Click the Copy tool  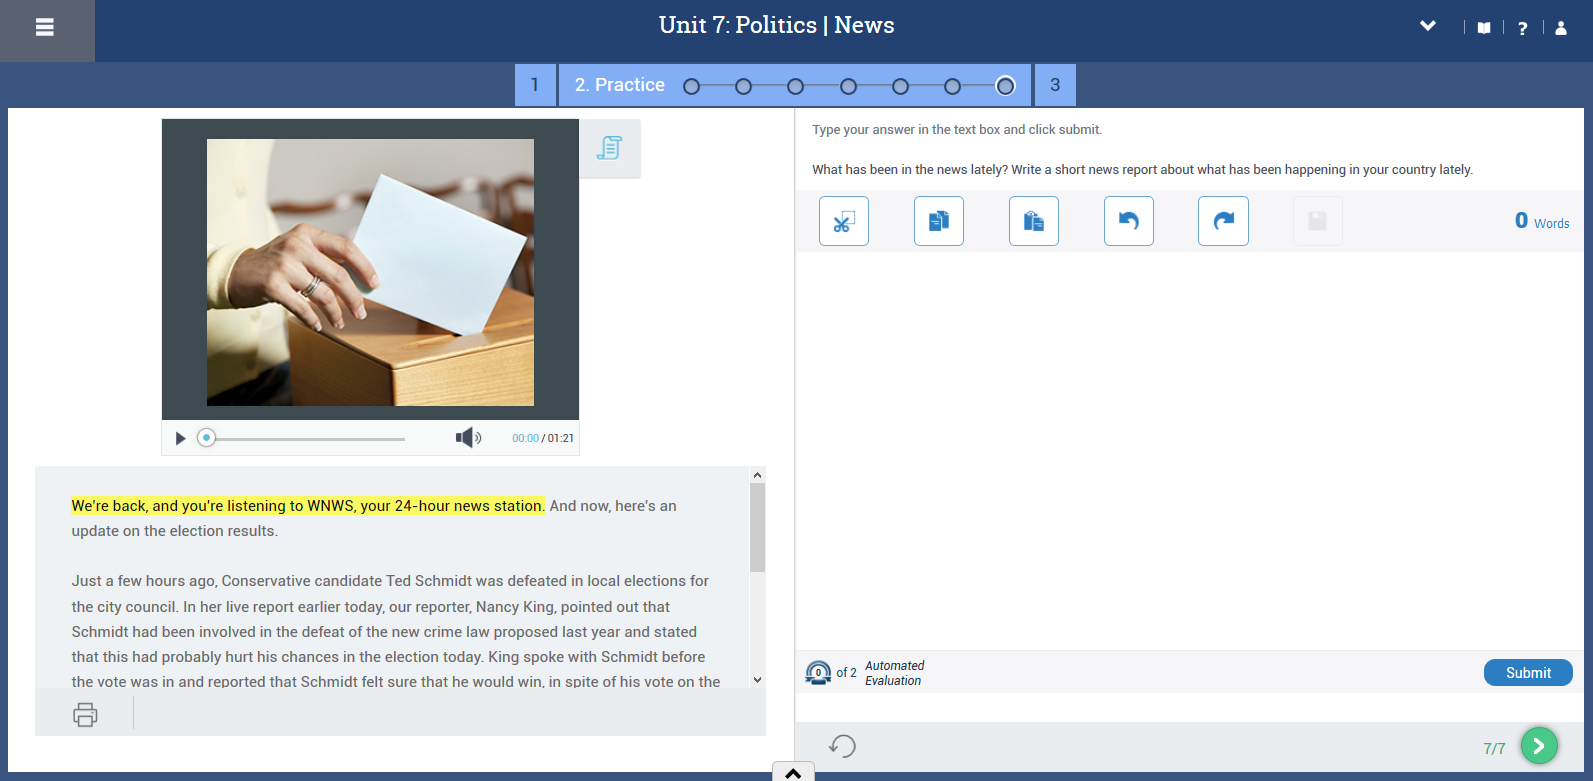939,221
